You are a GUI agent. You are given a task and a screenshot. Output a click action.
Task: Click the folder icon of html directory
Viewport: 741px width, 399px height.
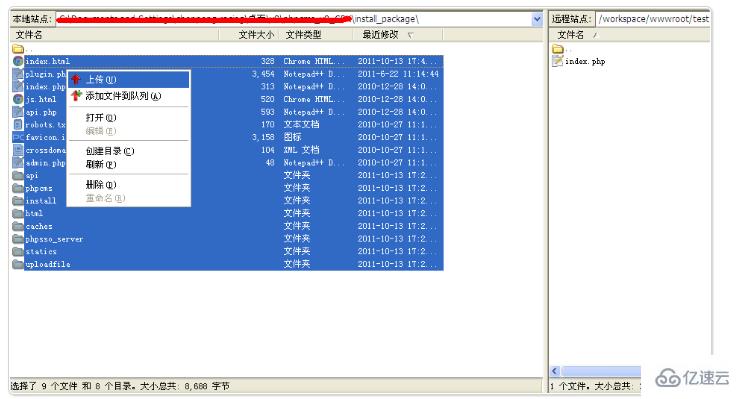18,213
